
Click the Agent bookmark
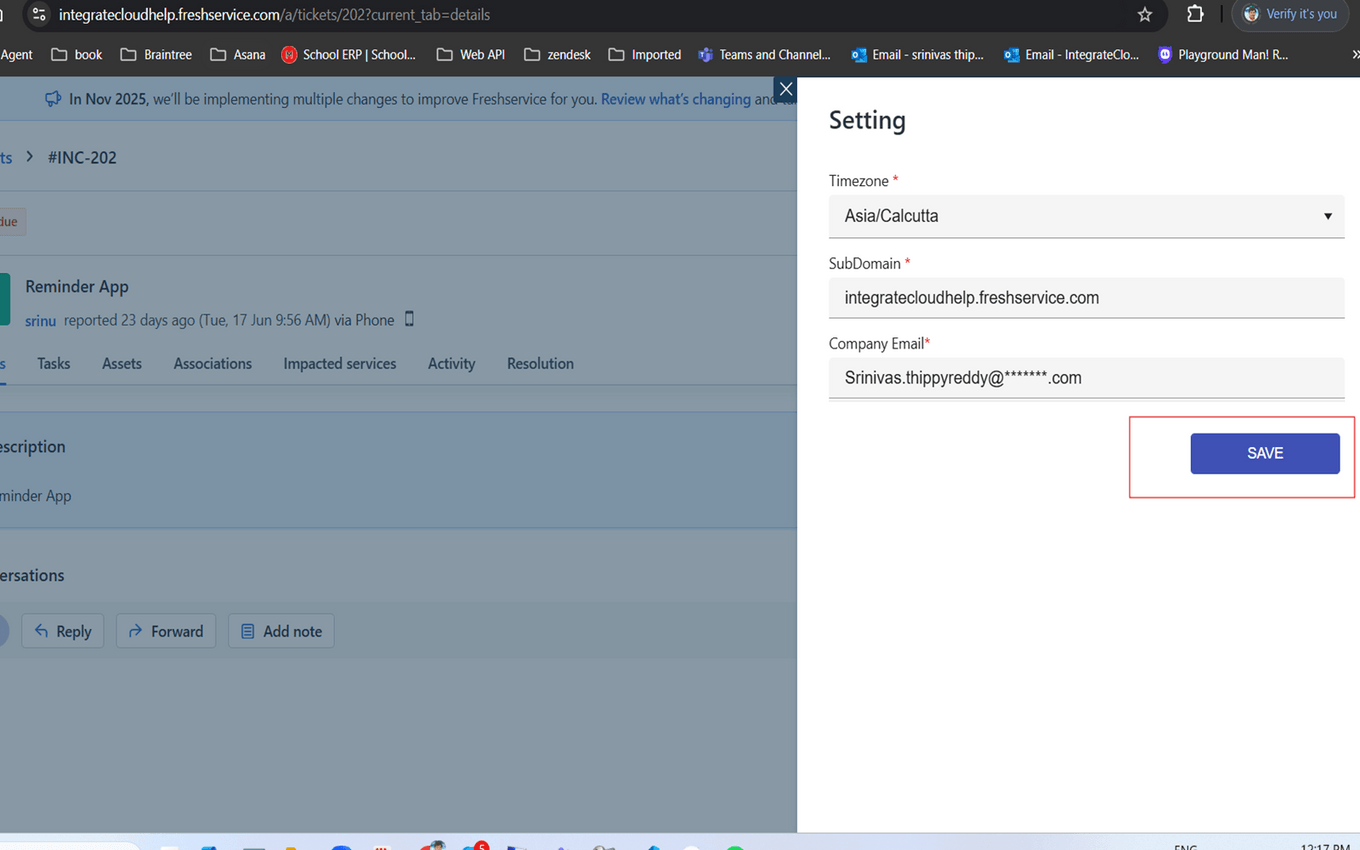point(17,55)
